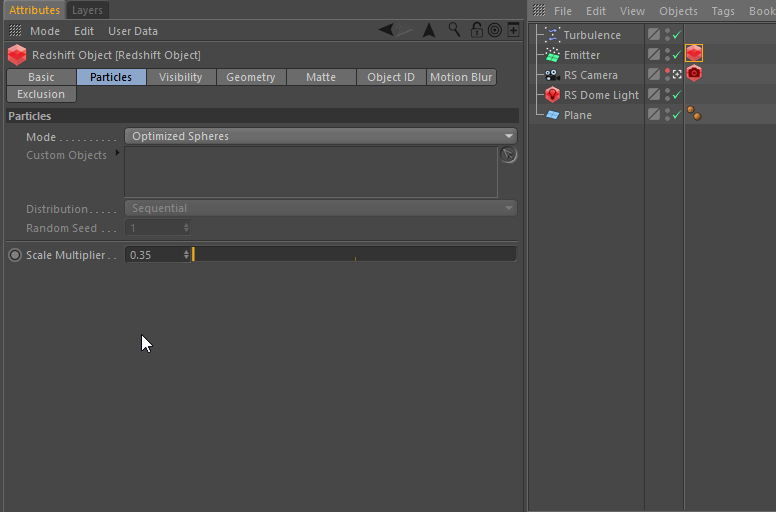This screenshot has height=512, width=776.
Task: Click the Random Seed stepper arrows
Action: pos(186,228)
